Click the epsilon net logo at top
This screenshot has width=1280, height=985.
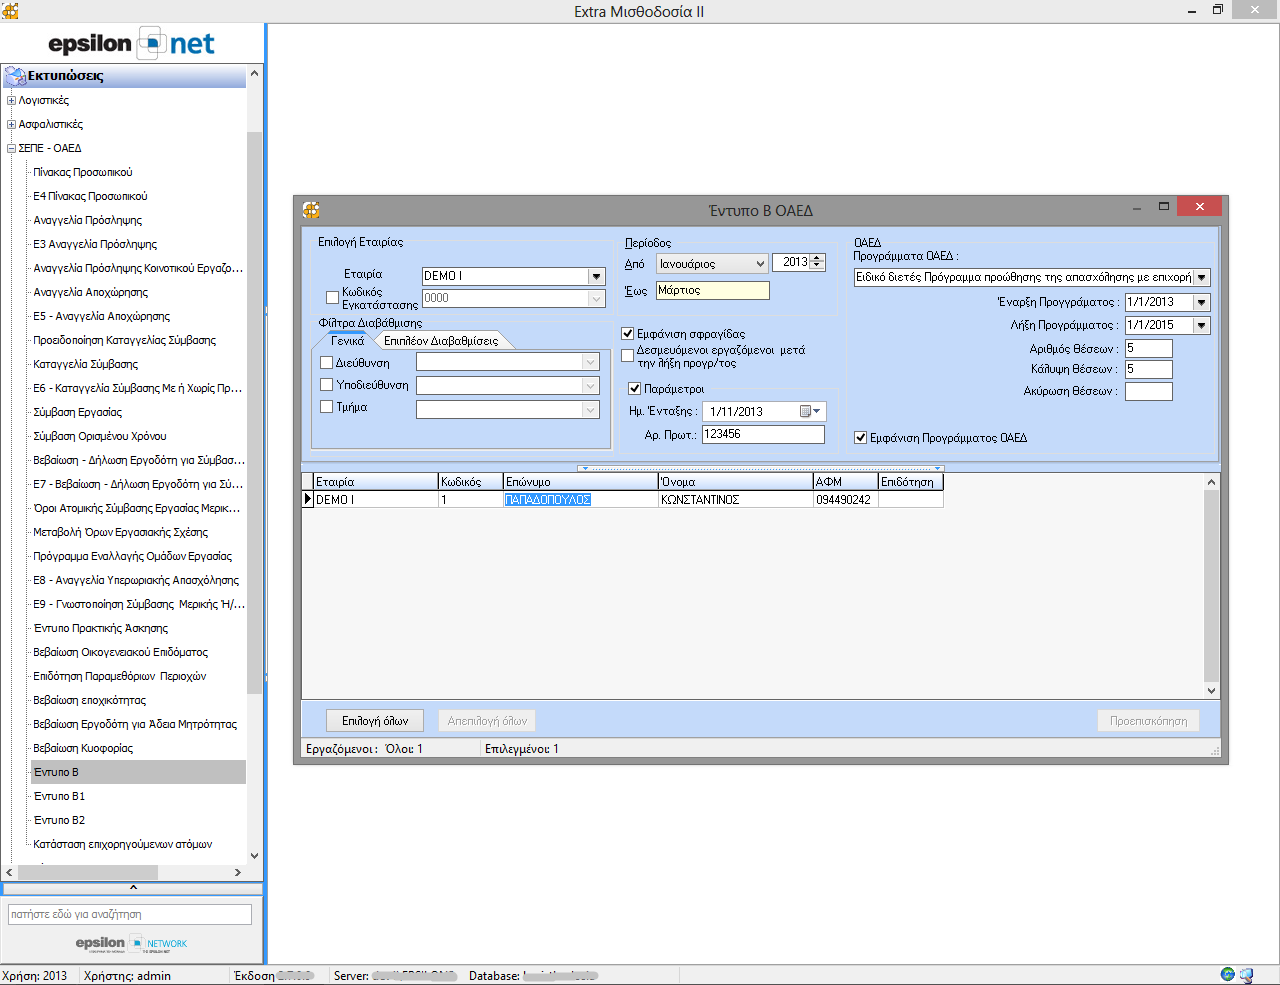(x=131, y=44)
